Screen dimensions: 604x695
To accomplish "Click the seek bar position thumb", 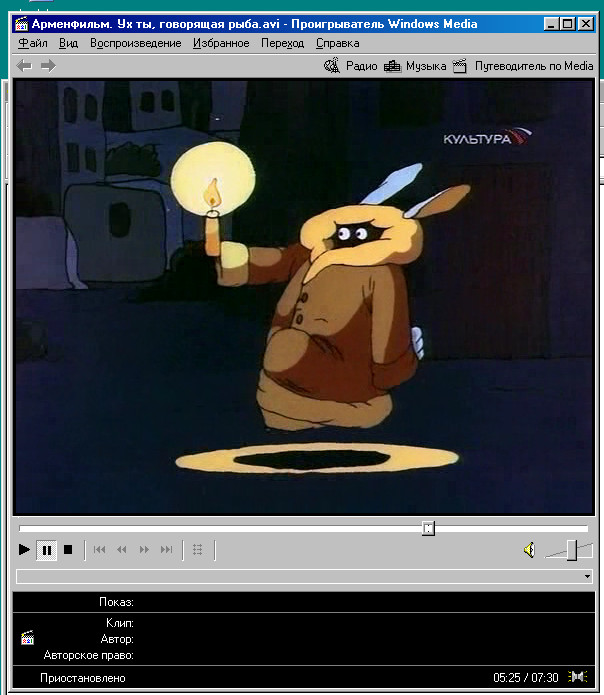I will coord(428,528).
